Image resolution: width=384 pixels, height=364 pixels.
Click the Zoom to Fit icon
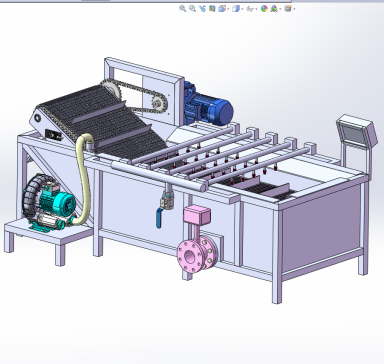tap(183, 9)
